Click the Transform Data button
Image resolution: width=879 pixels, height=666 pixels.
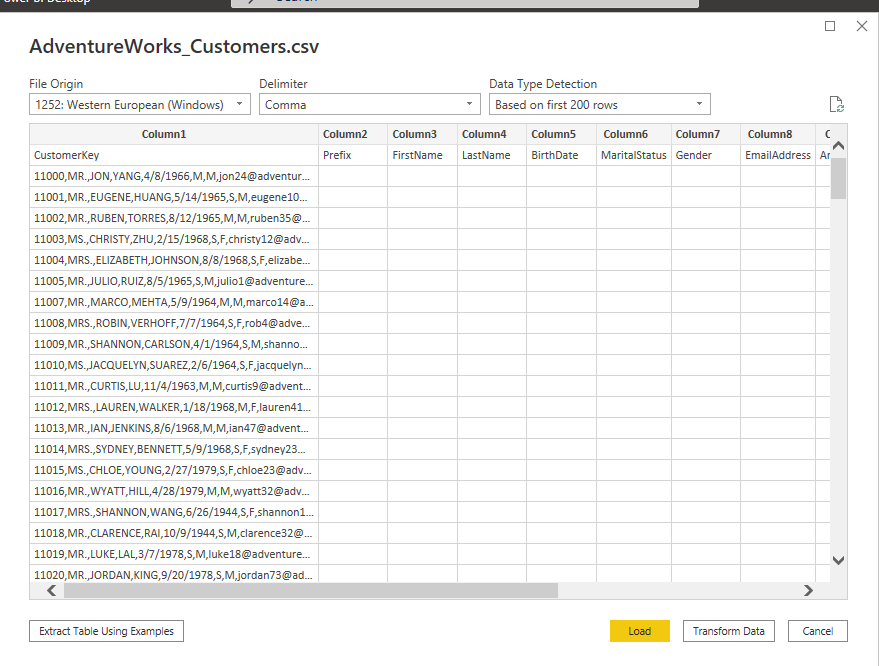click(x=728, y=631)
